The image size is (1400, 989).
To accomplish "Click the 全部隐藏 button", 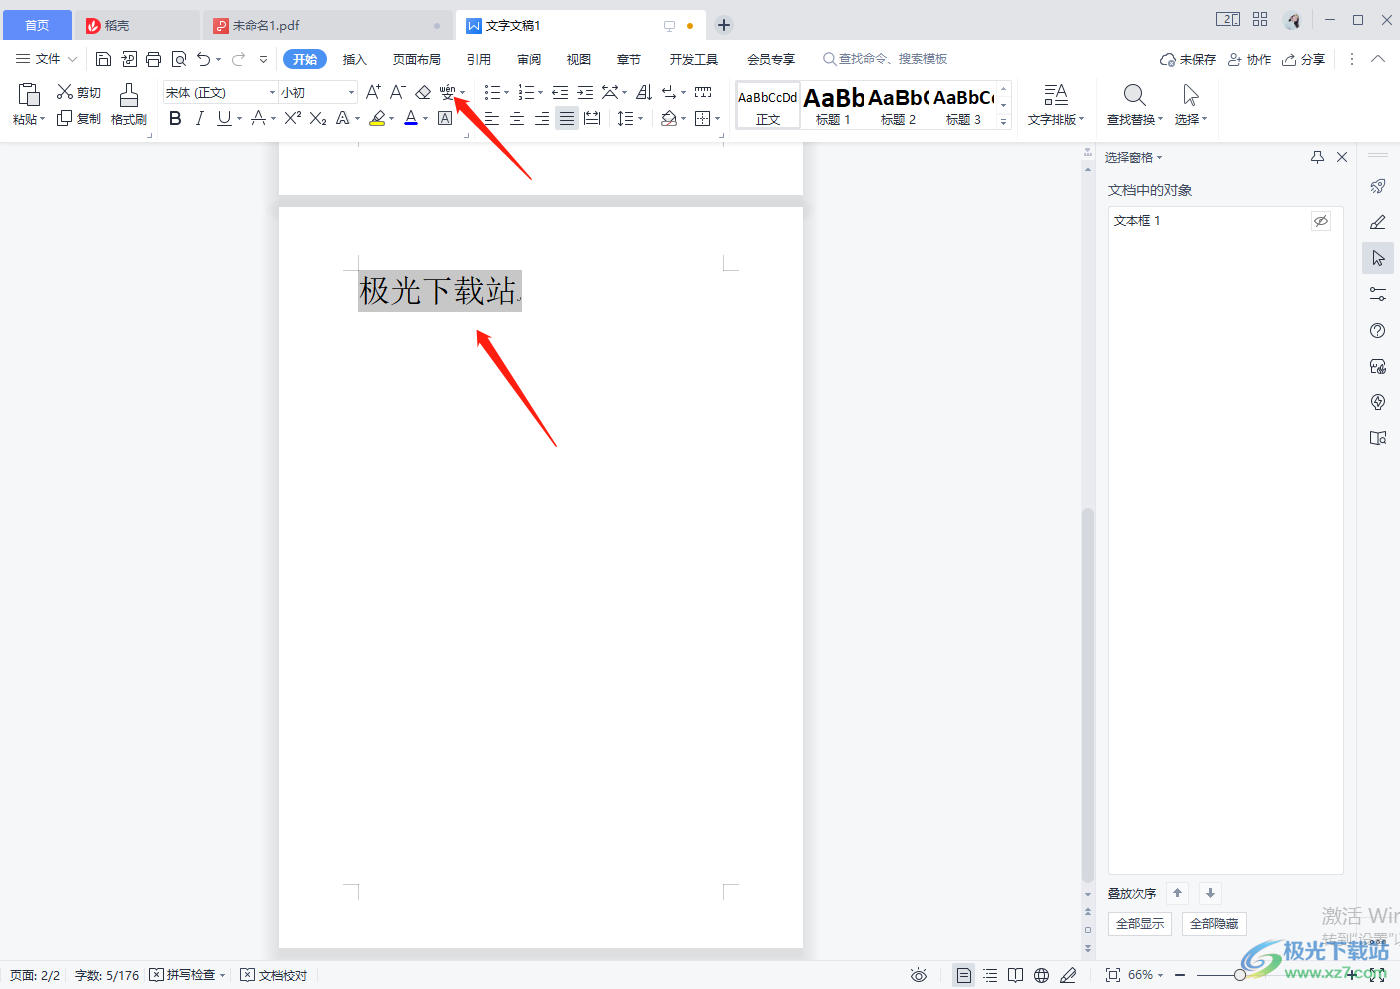I will tap(1214, 924).
